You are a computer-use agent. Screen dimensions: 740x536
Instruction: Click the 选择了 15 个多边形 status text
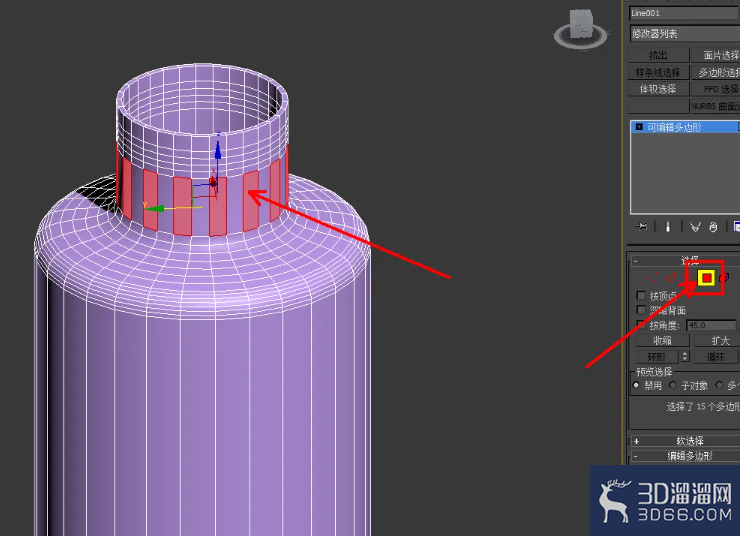click(703, 407)
